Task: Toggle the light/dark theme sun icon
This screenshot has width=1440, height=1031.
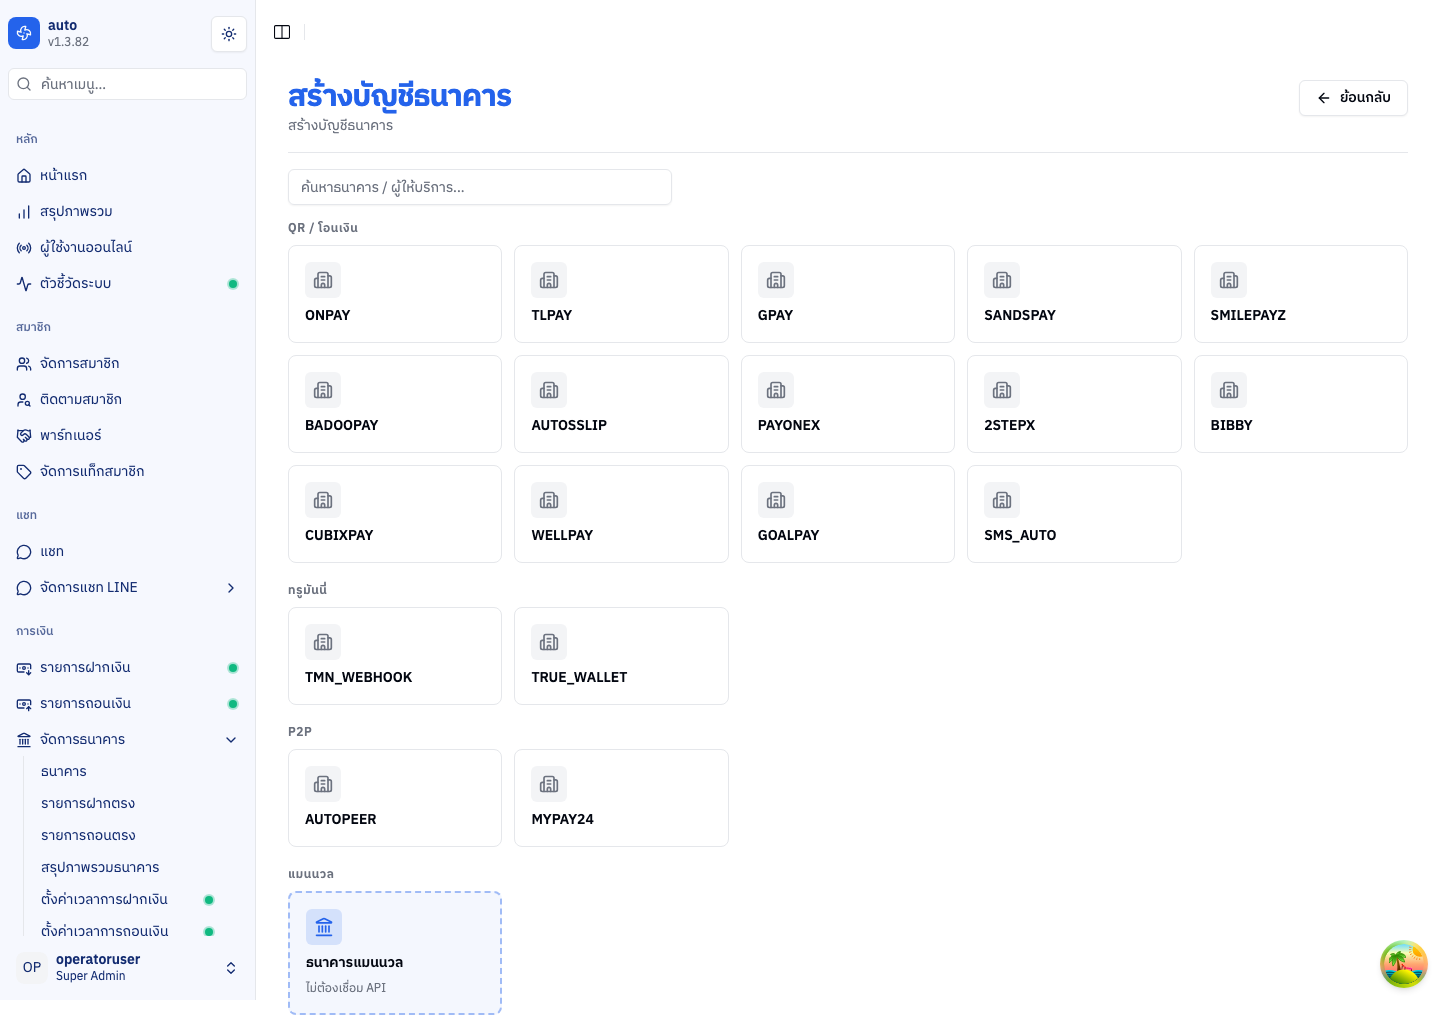Action: click(229, 34)
